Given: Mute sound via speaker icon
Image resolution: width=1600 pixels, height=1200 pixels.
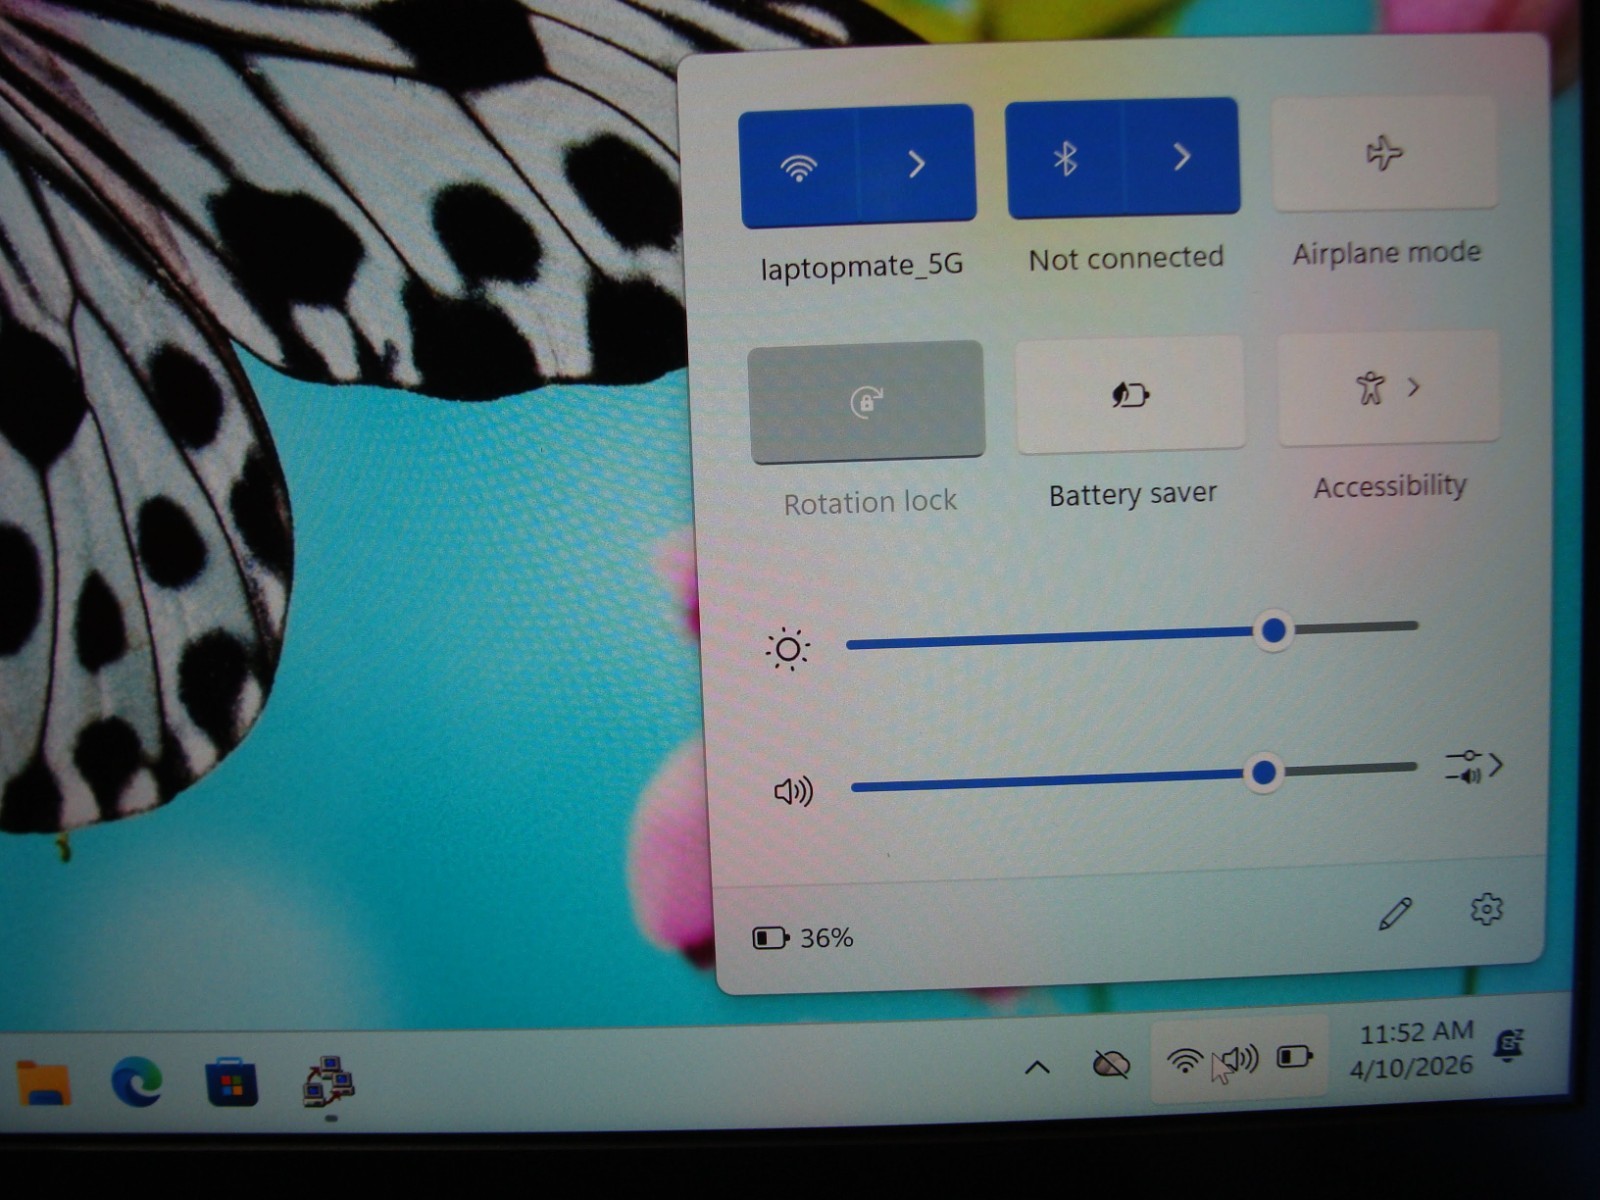Looking at the screenshot, I should (793, 791).
